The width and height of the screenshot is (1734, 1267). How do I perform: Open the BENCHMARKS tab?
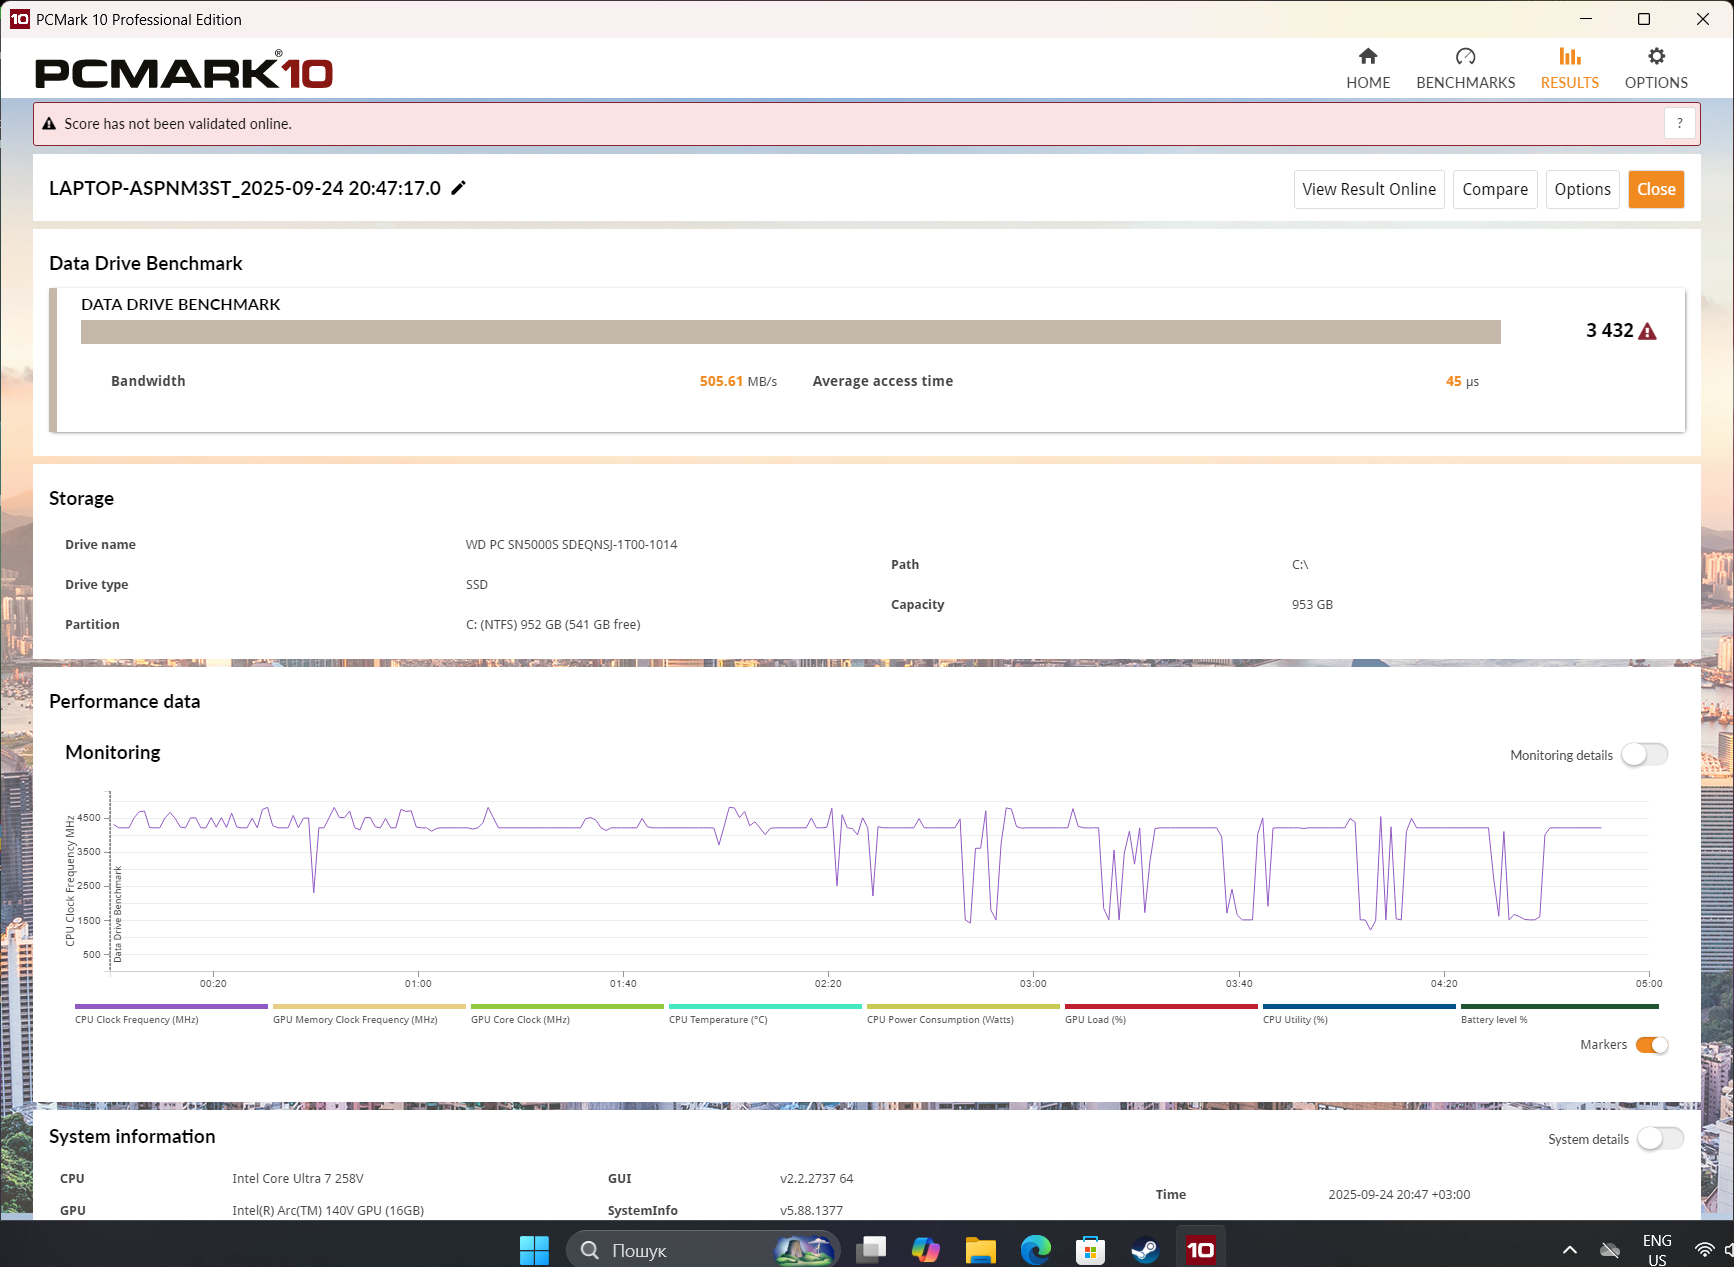tap(1465, 68)
